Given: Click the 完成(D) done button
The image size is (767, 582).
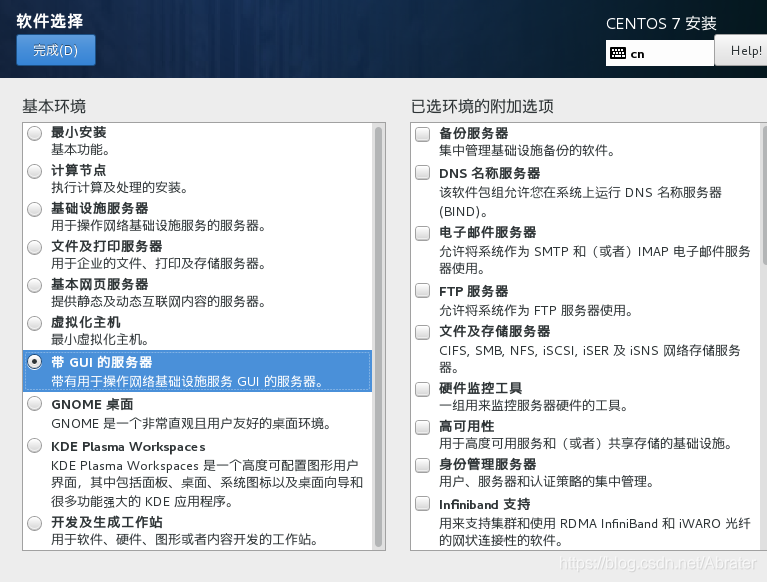Looking at the screenshot, I should tap(56, 50).
